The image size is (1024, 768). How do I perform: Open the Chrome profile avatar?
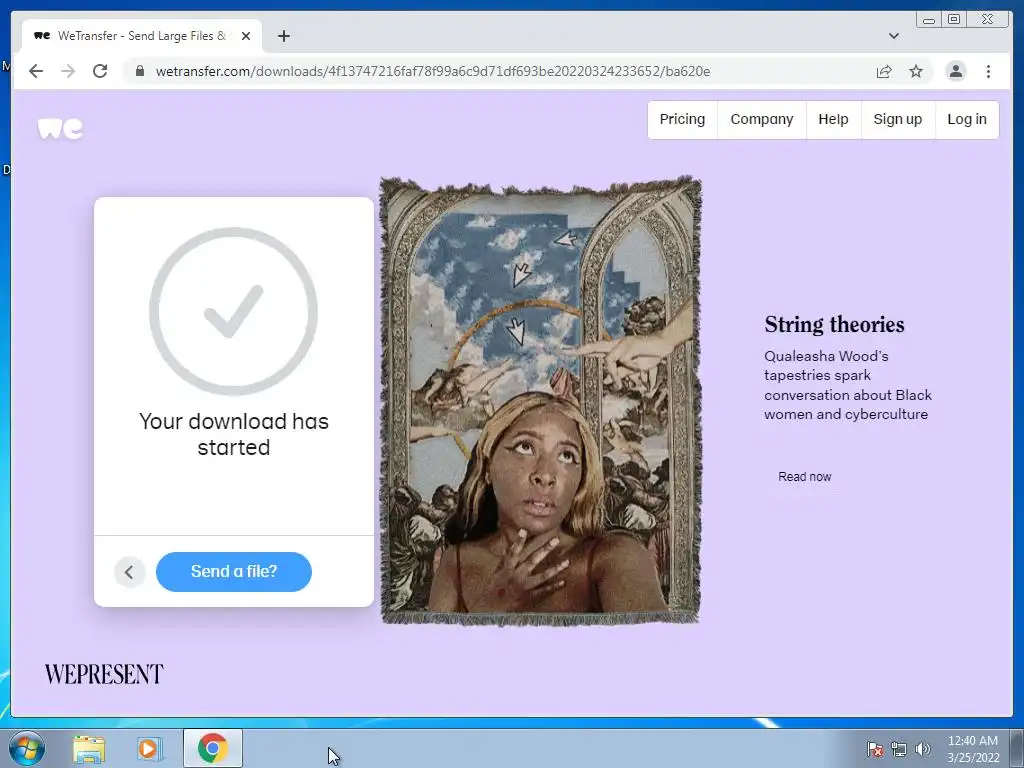pos(955,71)
